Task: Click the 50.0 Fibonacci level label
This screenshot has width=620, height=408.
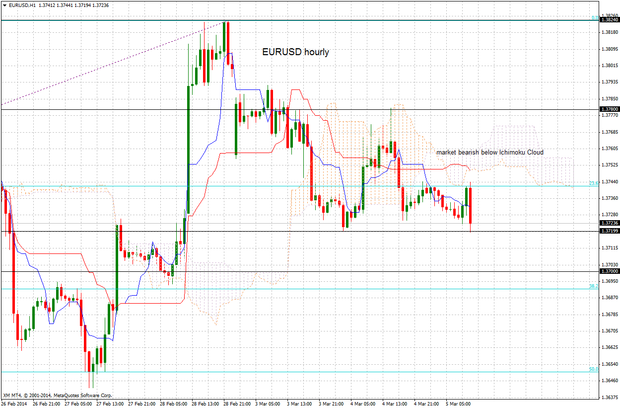Action: click(594, 369)
